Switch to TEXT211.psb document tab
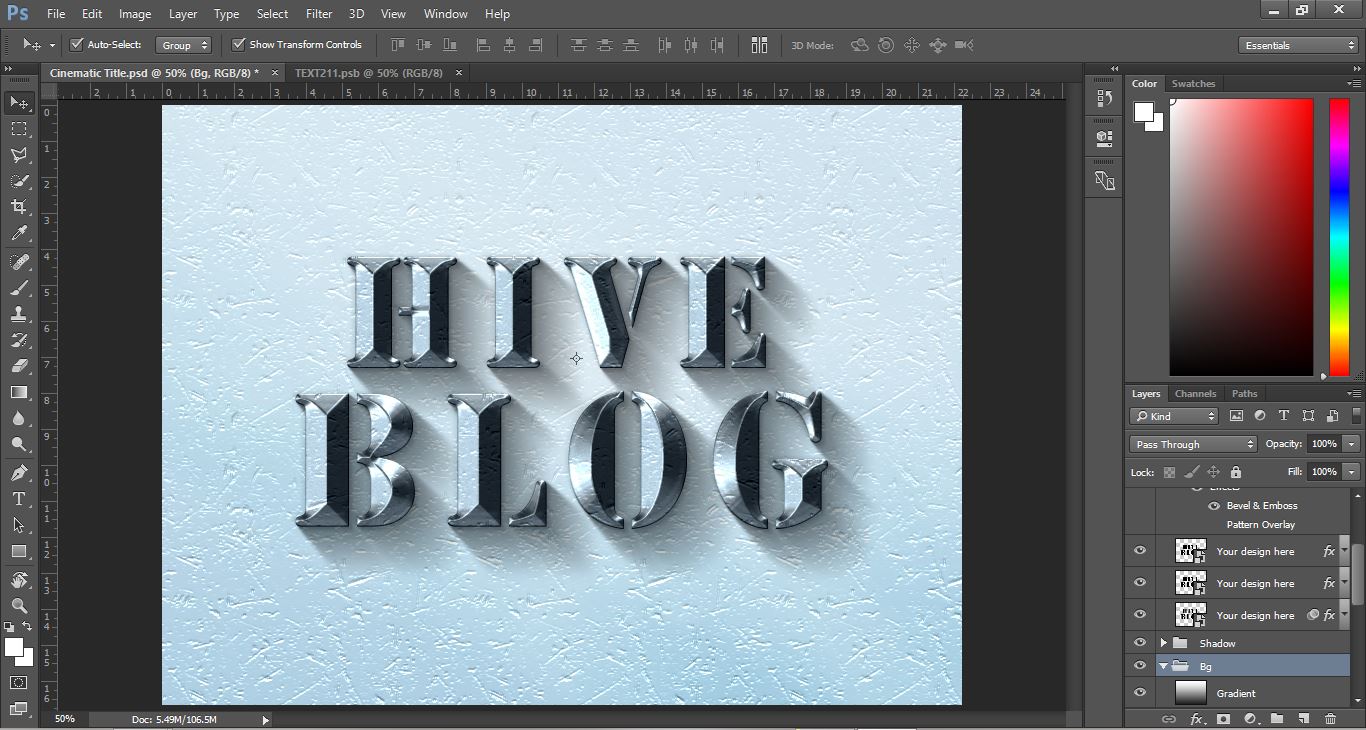 click(368, 73)
